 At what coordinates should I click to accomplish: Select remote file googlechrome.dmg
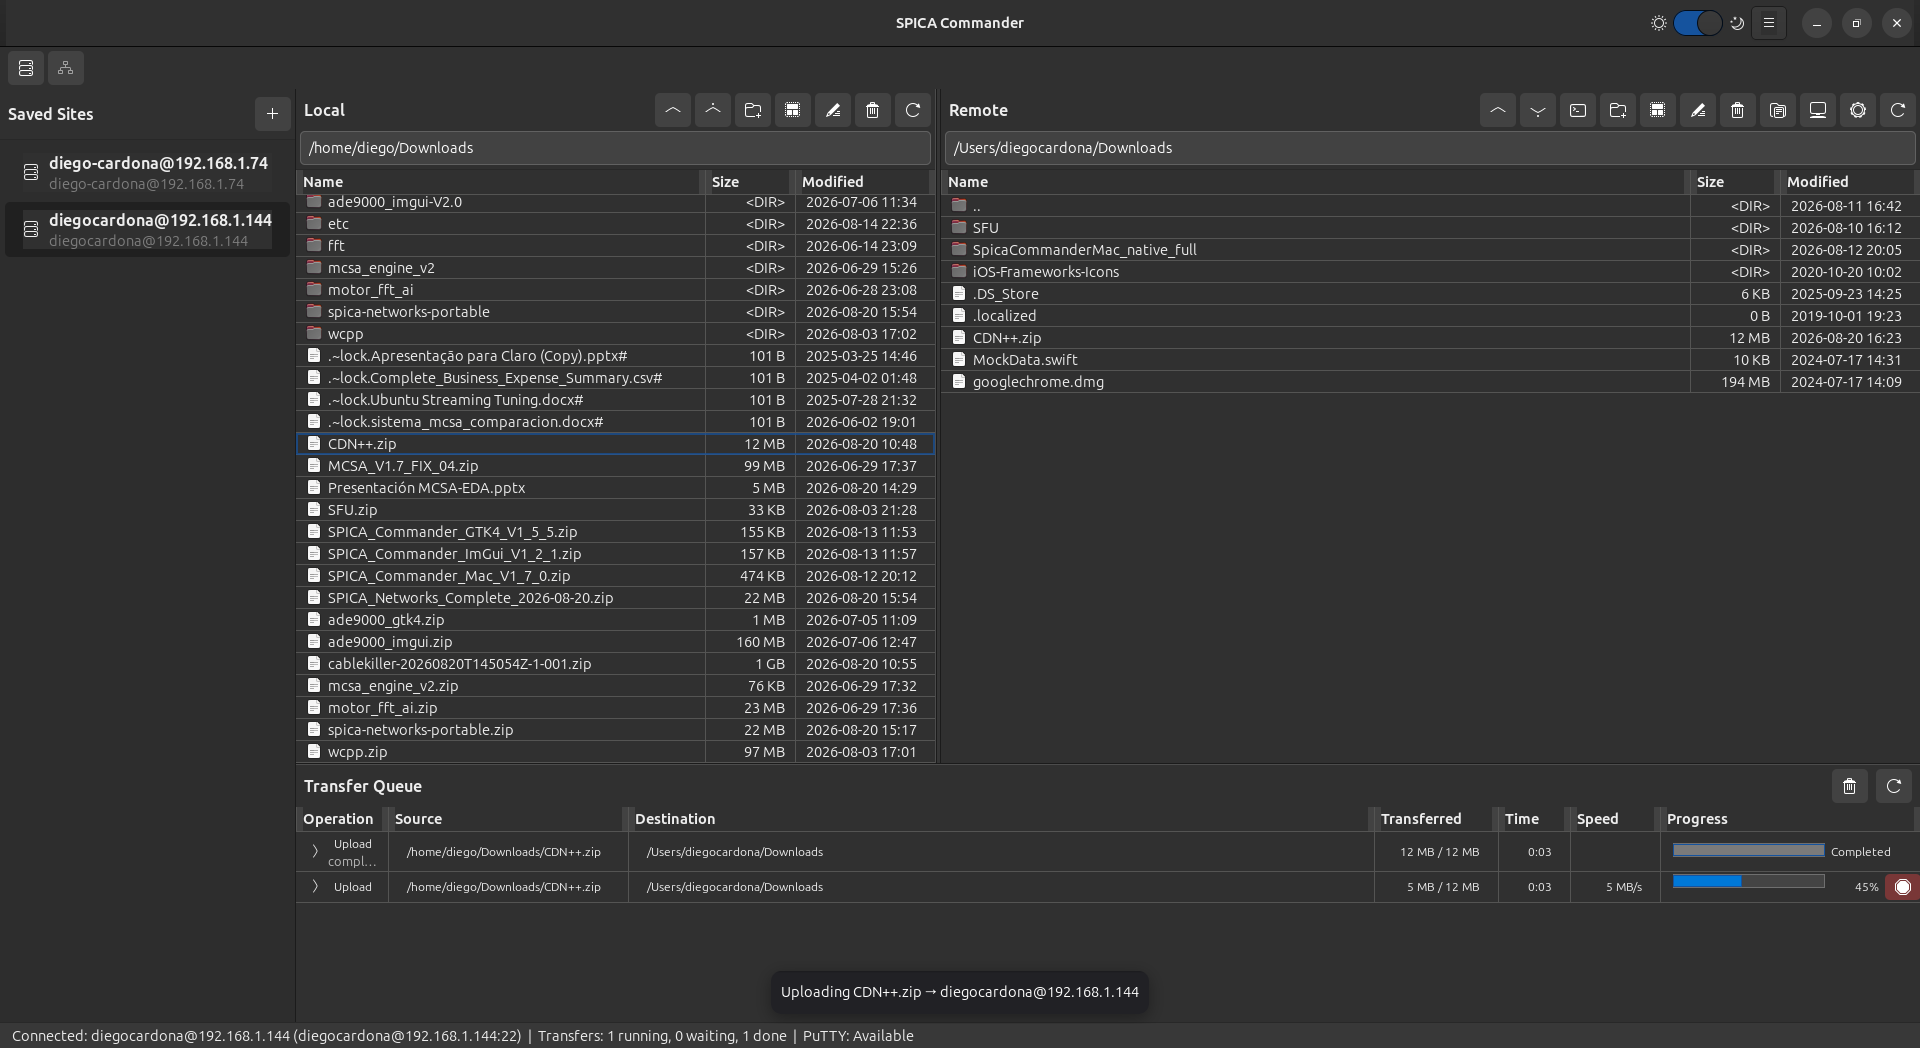(x=1430, y=382)
